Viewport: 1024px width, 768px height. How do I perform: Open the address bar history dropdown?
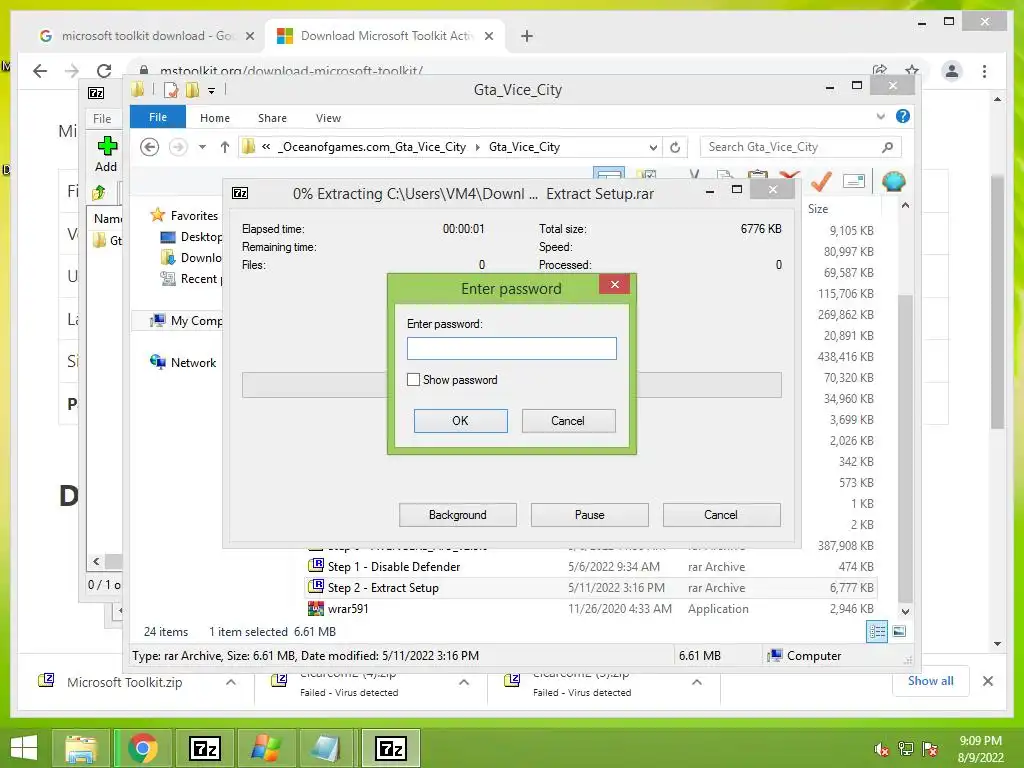click(653, 148)
